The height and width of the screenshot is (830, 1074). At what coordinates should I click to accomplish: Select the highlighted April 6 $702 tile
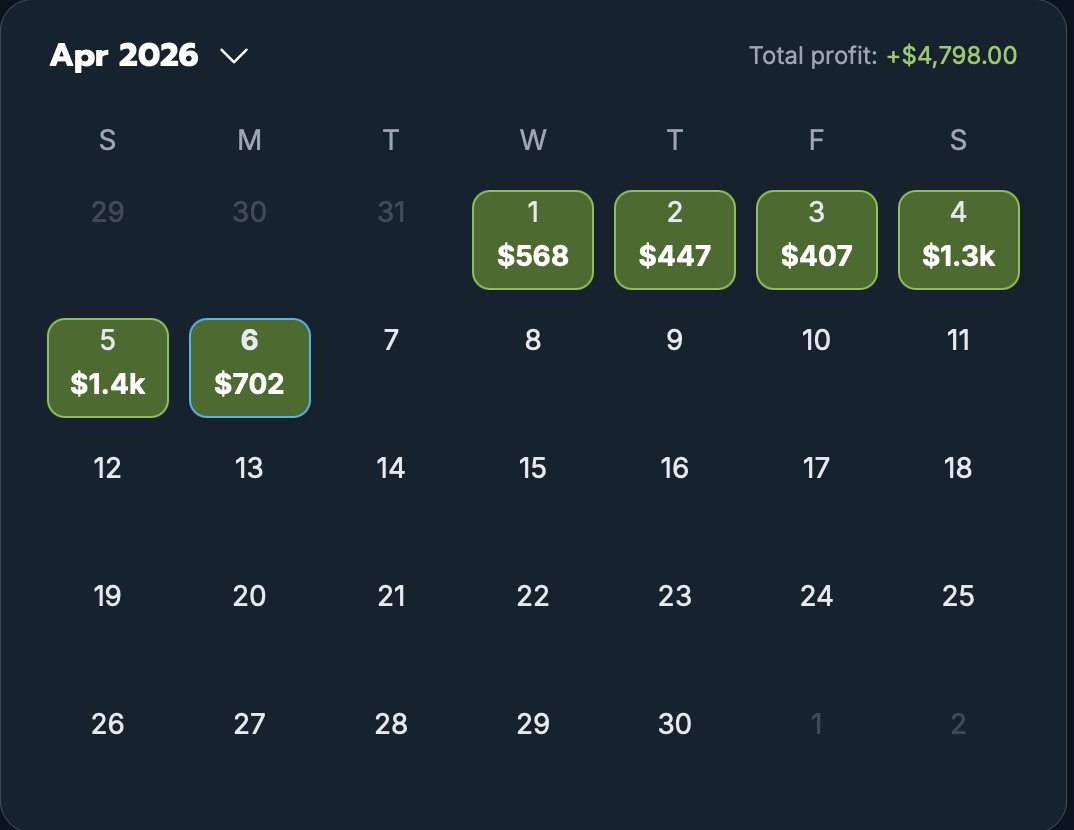[249, 368]
